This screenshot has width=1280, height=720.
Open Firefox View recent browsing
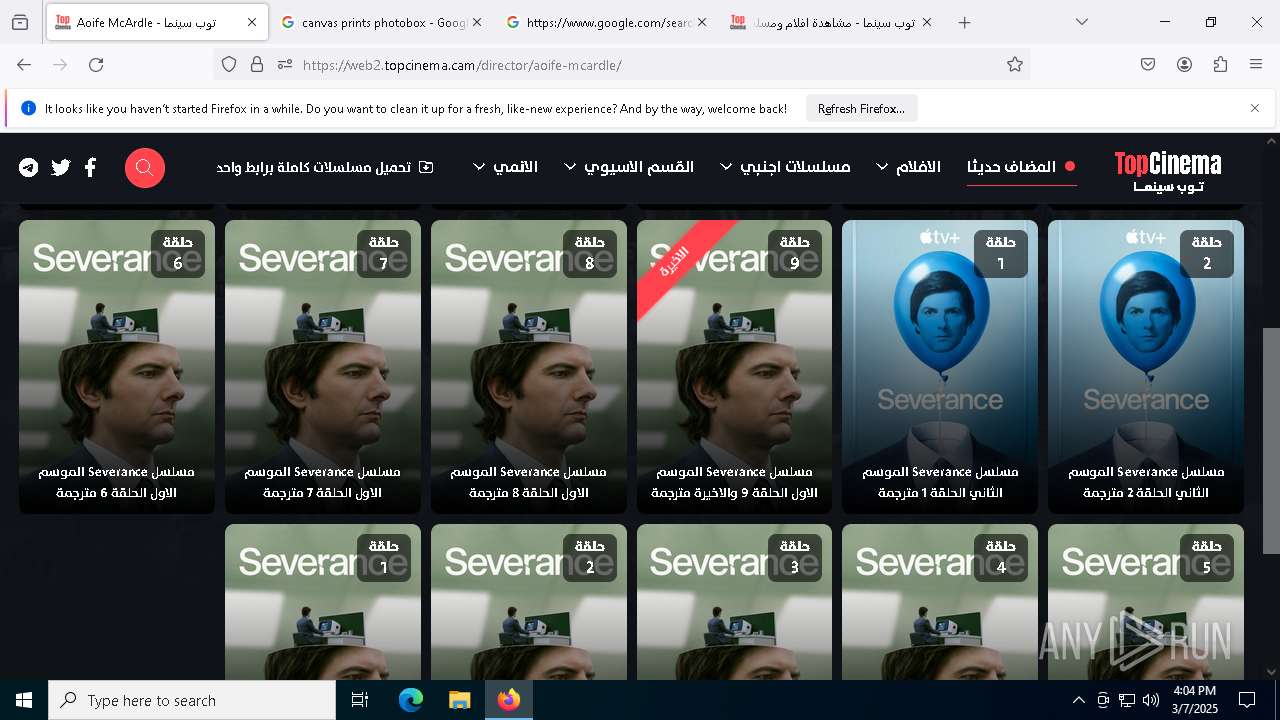[x=20, y=22]
